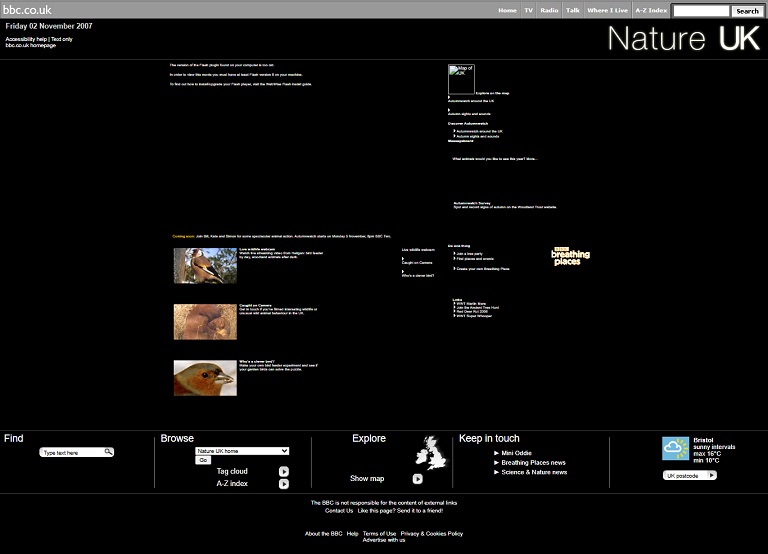Open the Privacy & Cookies Policy link
This screenshot has width=768, height=554.
click(432, 534)
